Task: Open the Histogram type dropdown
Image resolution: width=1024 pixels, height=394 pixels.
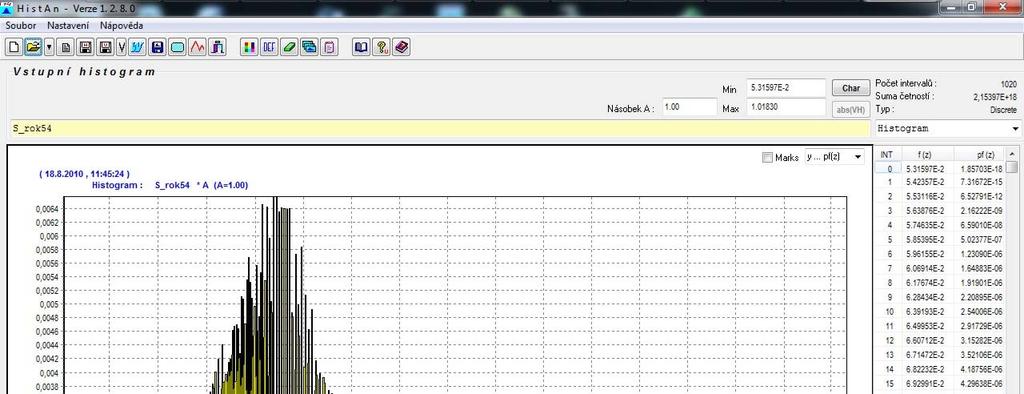Action: 948,129
